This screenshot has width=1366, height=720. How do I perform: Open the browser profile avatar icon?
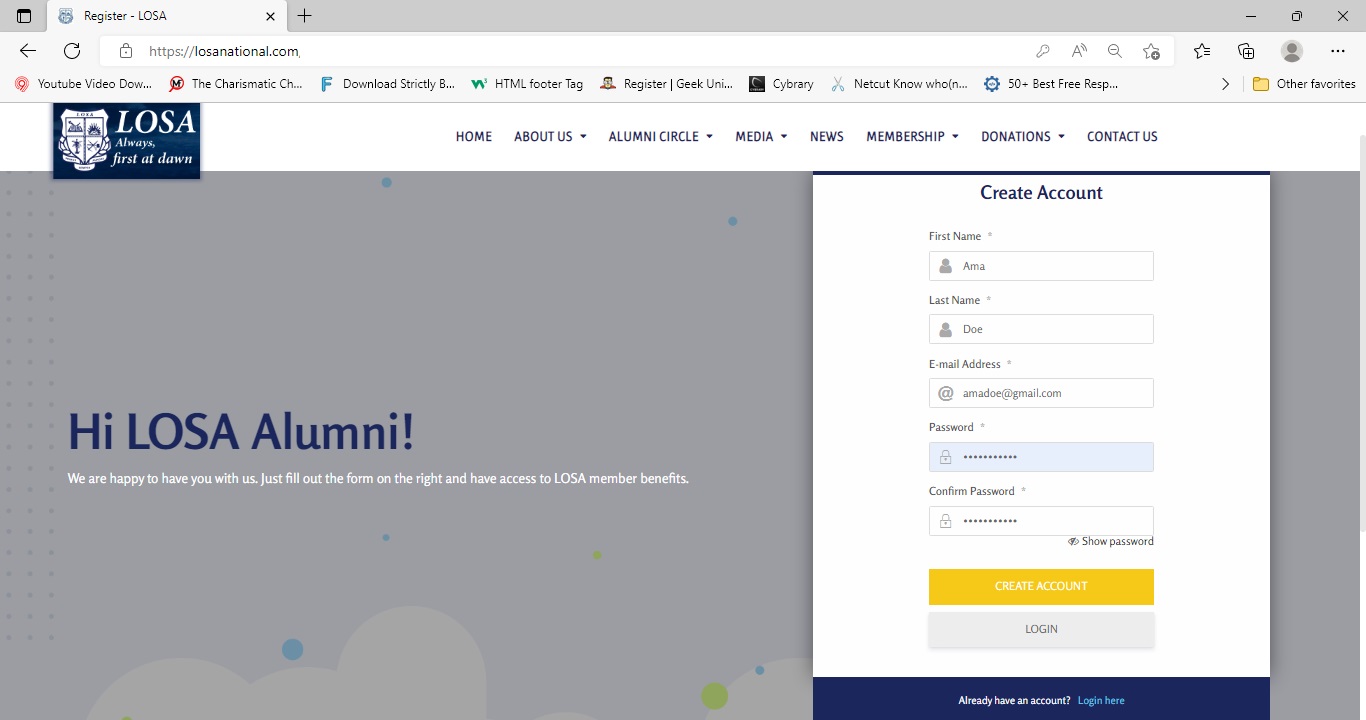pyautogui.click(x=1292, y=51)
